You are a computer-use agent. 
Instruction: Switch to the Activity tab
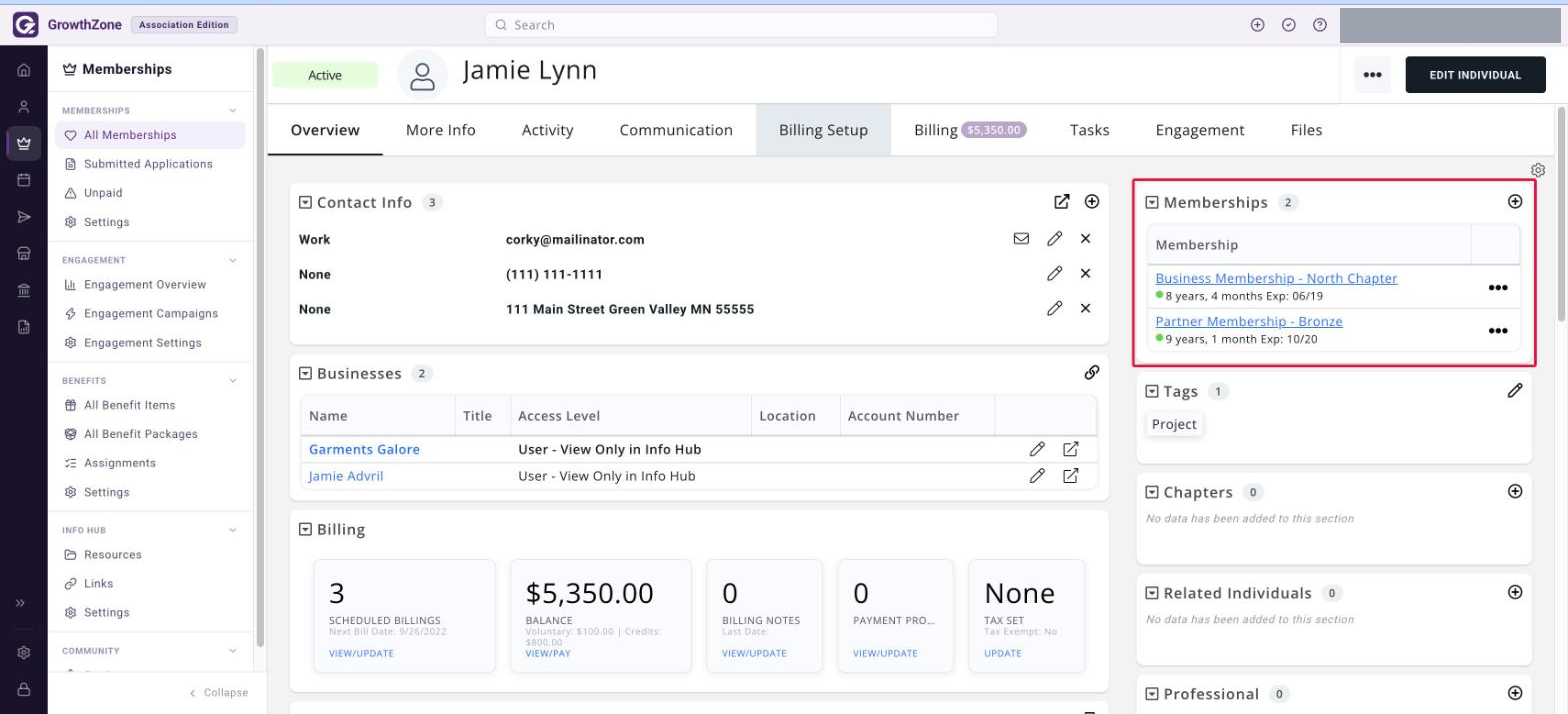pos(548,130)
